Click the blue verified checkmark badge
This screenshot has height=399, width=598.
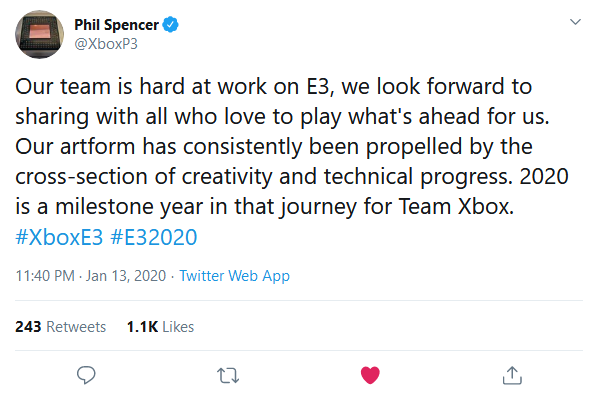(x=170, y=25)
